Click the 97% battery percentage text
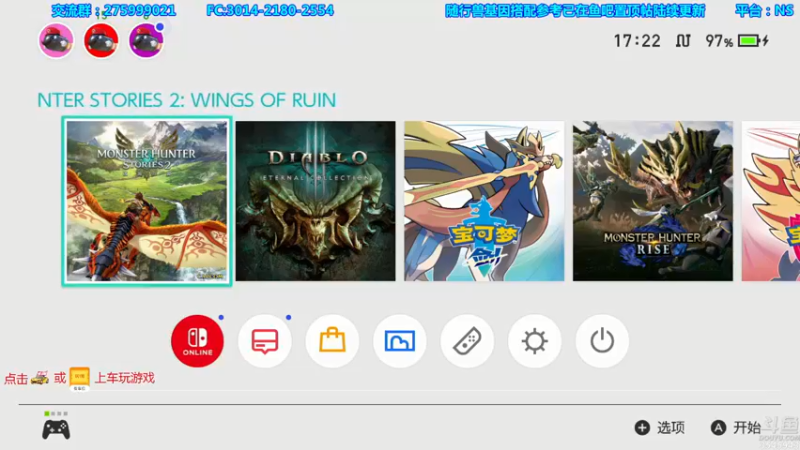800x450 pixels. pyautogui.click(x=719, y=41)
